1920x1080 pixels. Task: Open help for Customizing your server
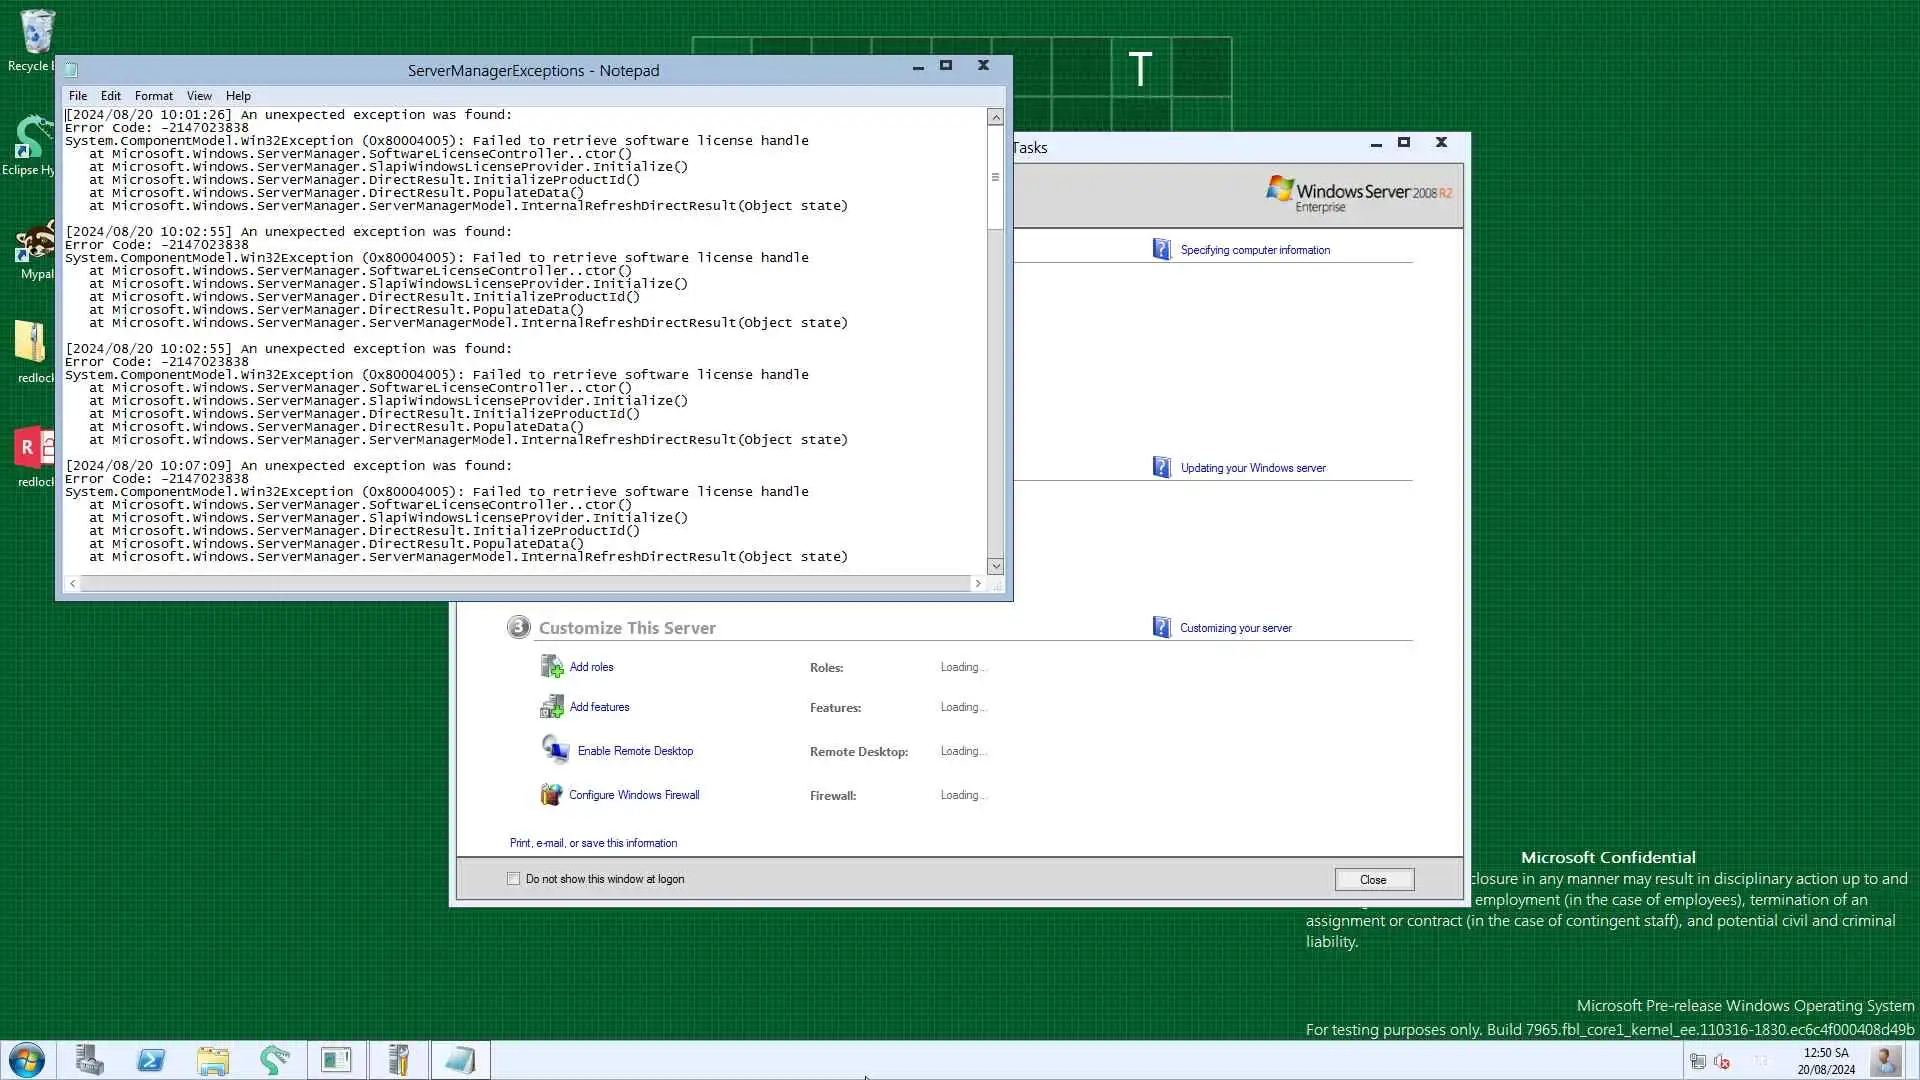(x=1235, y=628)
